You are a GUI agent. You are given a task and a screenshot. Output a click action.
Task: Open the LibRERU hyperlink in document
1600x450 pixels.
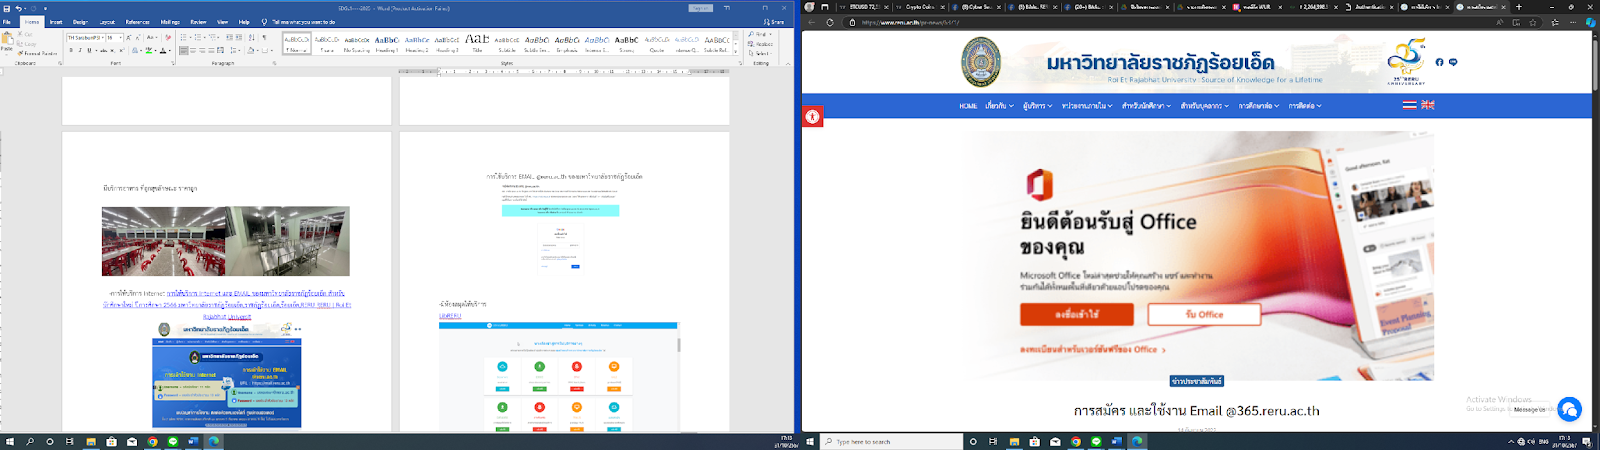point(450,316)
